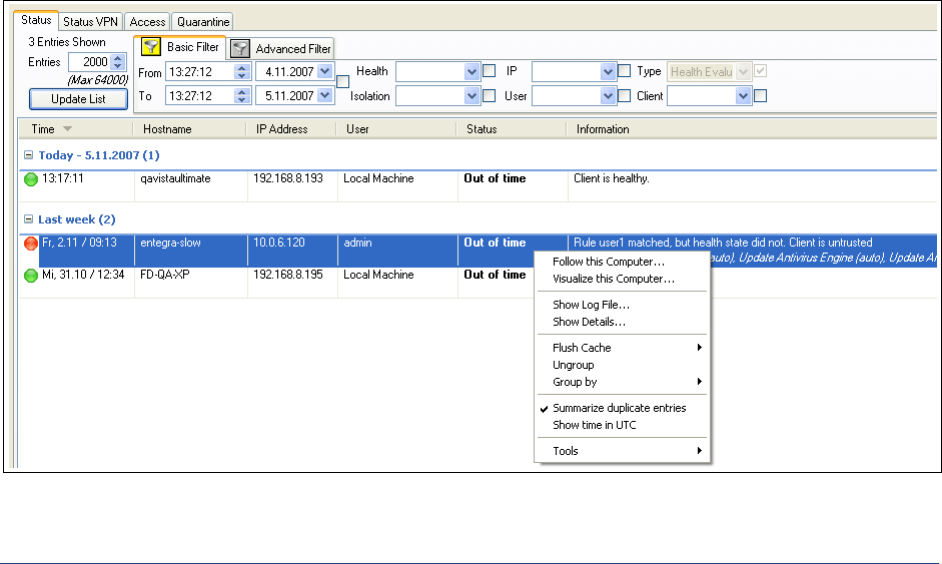
Task: Select Follow this Computer menu entry
Action: [x=608, y=262]
